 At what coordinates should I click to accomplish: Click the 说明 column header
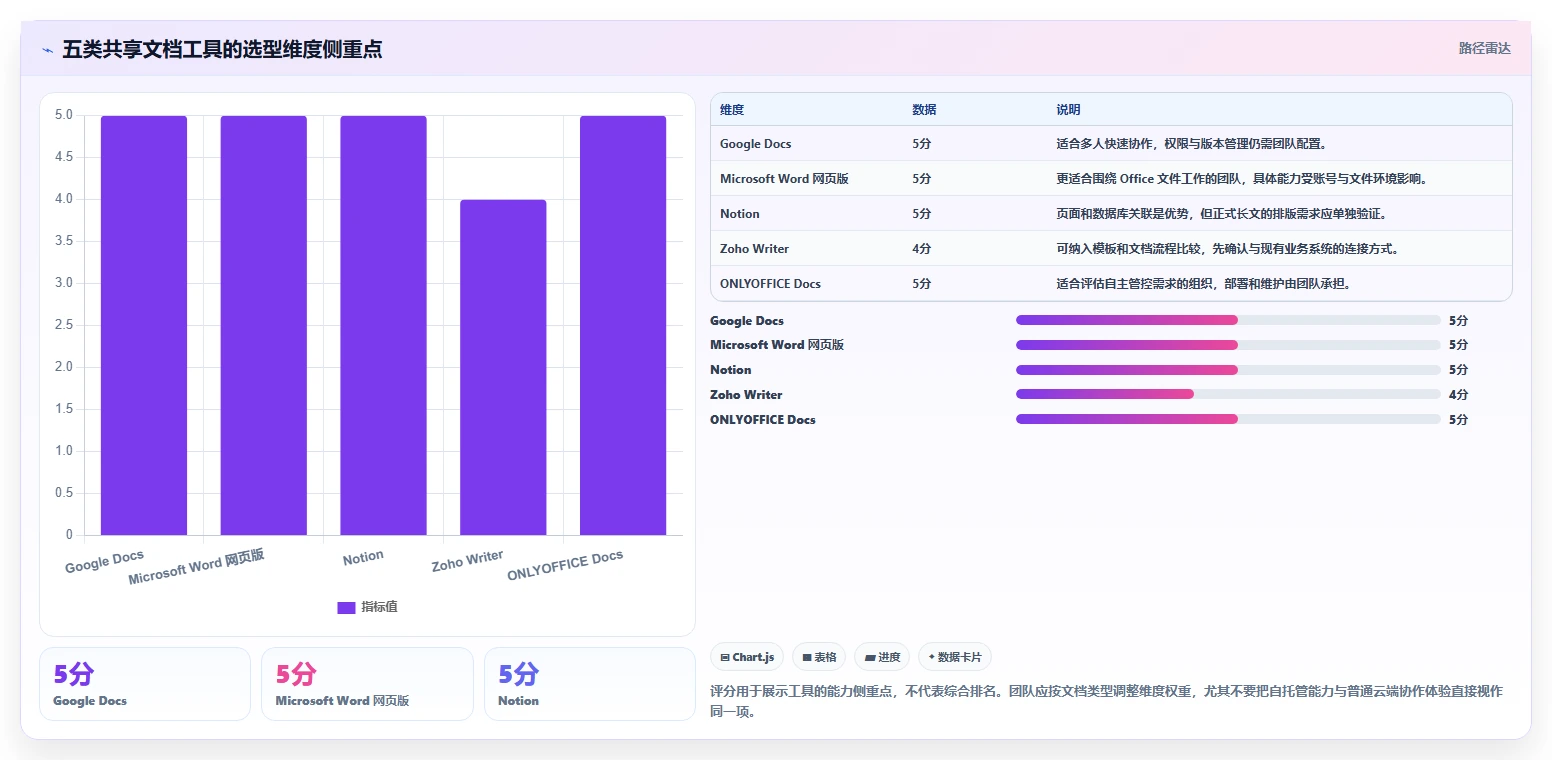pyautogui.click(x=1068, y=110)
